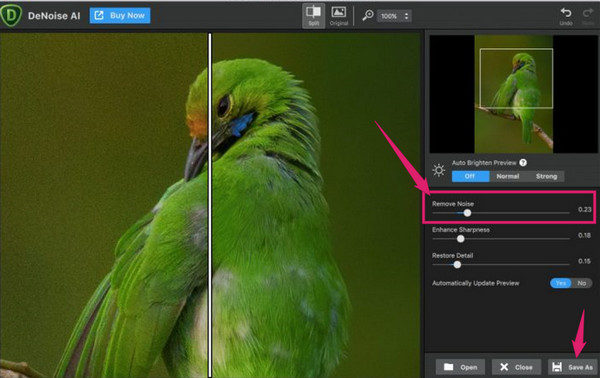600x378 pixels.
Task: Click the Automatically Update Preview label
Action: point(476,283)
